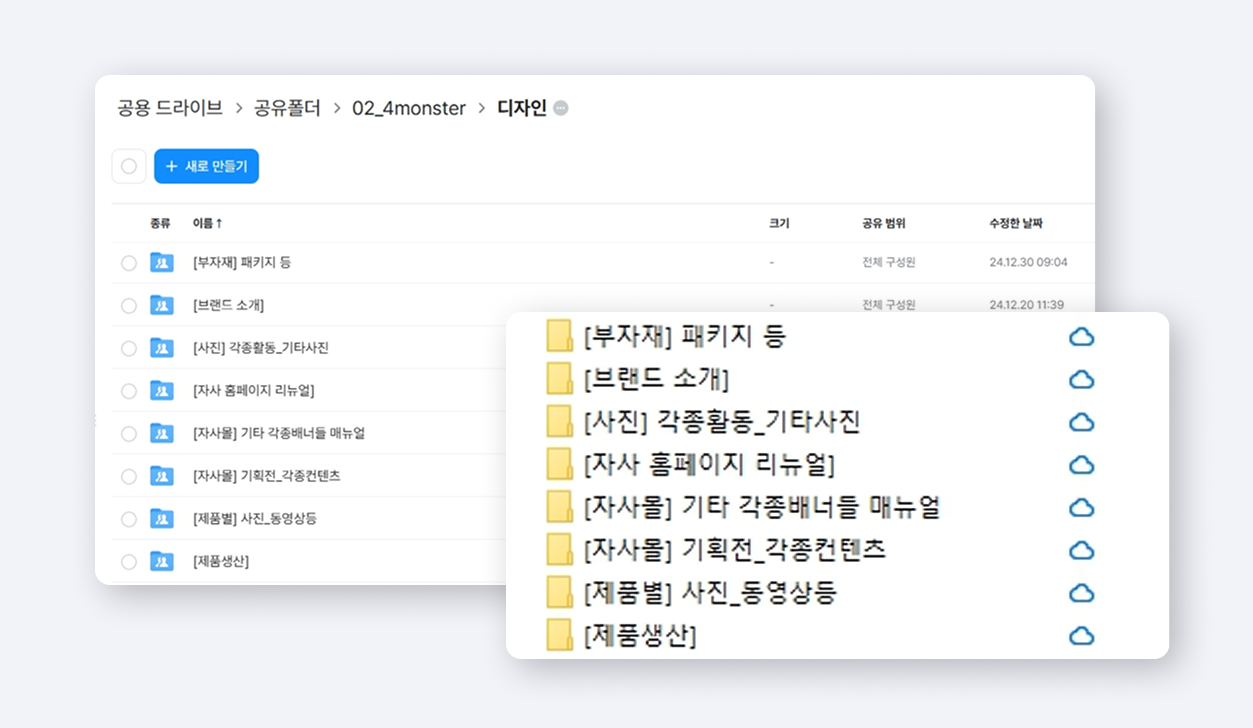The height and width of the screenshot is (728, 1253).
Task: Click the cloud icon next to [자사몰] 기타 각종배너들 매뉴얼
Action: (1082, 507)
